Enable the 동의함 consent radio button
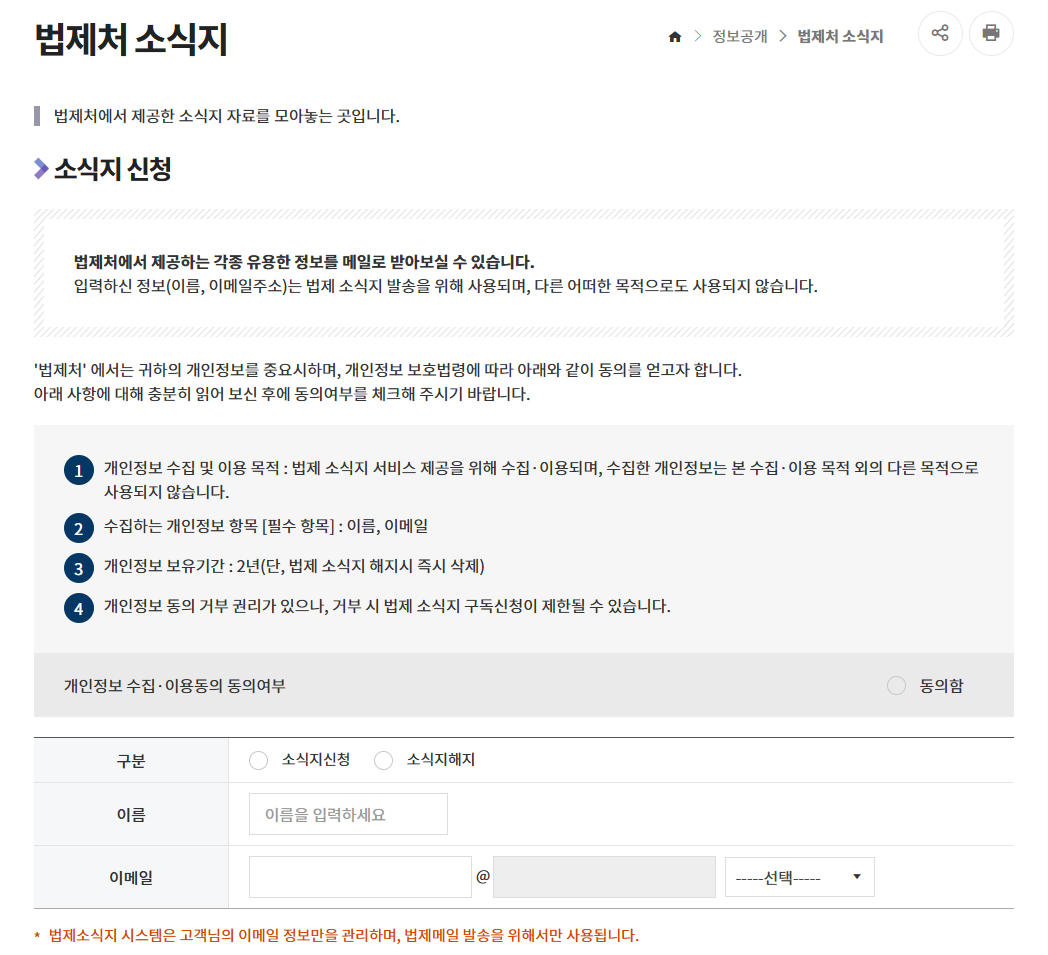 coord(895,685)
